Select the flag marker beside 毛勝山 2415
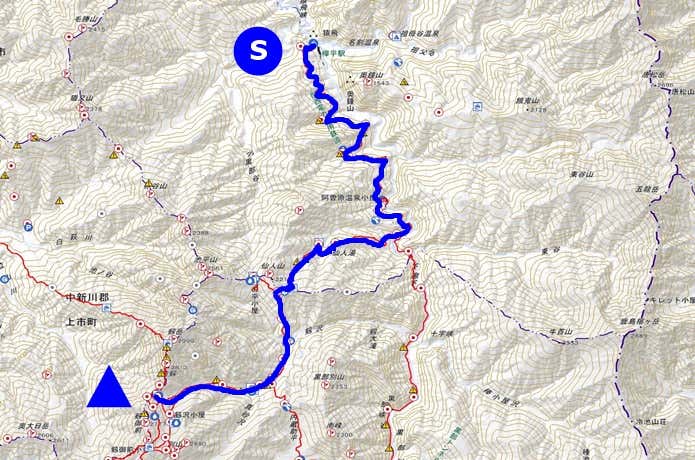695x460 pixels. (82, 28)
